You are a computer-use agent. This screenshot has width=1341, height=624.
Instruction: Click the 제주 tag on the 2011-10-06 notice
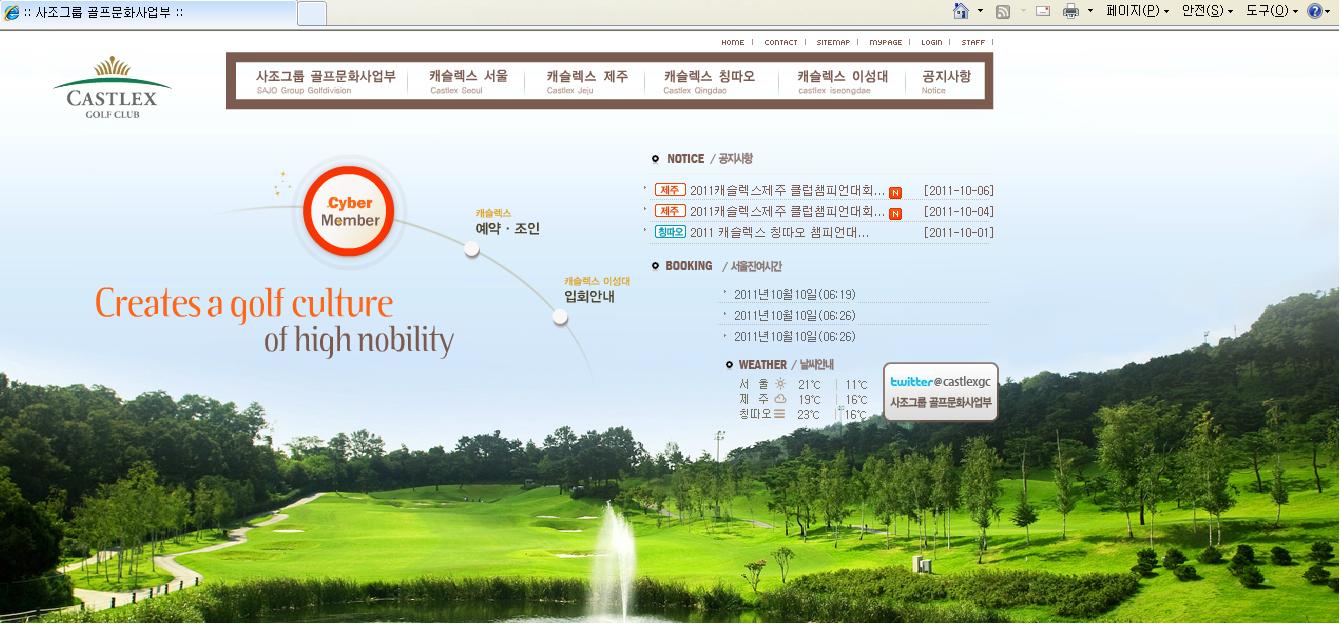click(670, 190)
